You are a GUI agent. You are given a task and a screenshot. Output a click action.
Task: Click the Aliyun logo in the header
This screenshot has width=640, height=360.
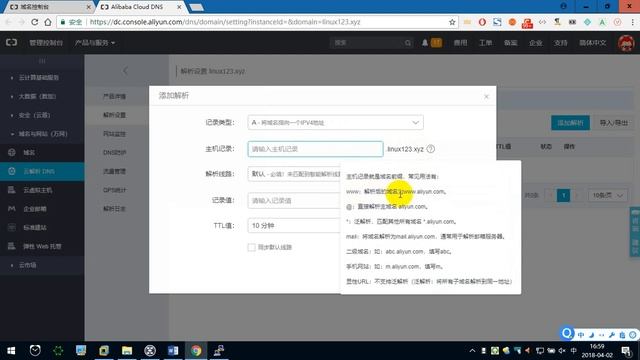click(x=11, y=42)
